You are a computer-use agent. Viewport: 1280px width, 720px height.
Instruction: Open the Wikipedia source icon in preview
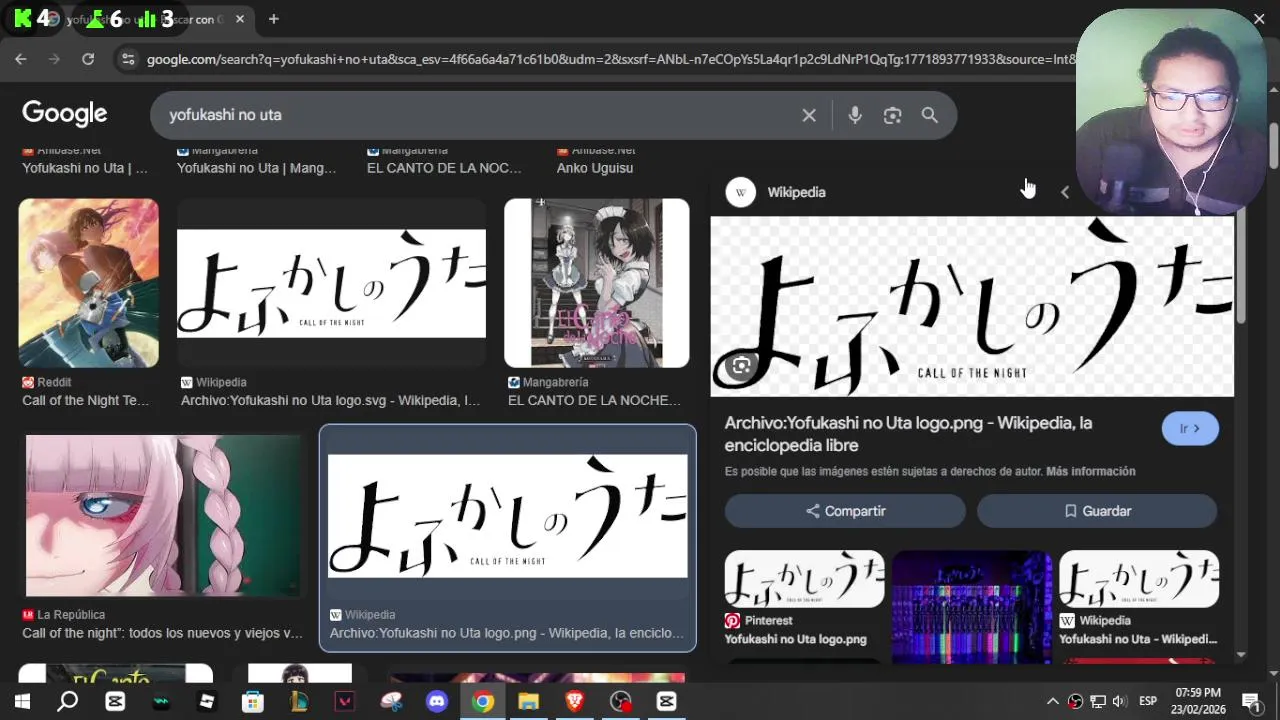tap(740, 192)
